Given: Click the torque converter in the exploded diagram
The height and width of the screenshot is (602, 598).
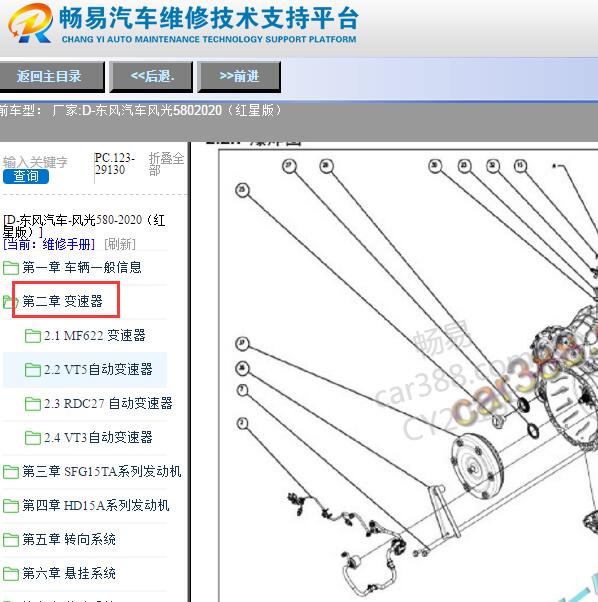Looking at the screenshot, I should 477,466.
